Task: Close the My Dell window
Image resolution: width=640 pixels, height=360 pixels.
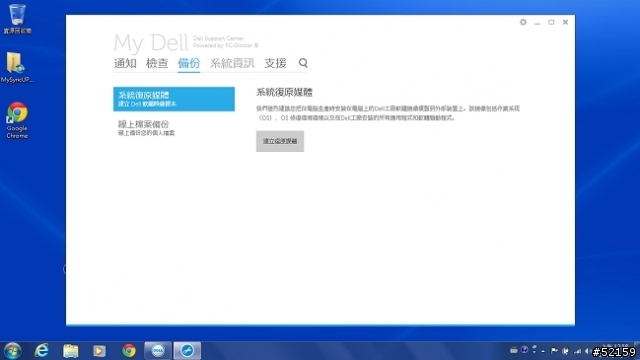Action: (565, 22)
